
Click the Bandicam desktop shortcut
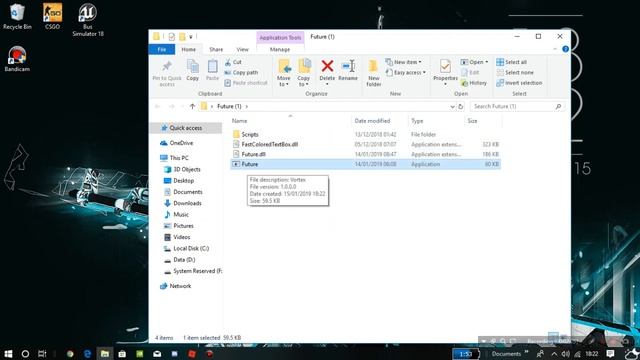click(17, 59)
